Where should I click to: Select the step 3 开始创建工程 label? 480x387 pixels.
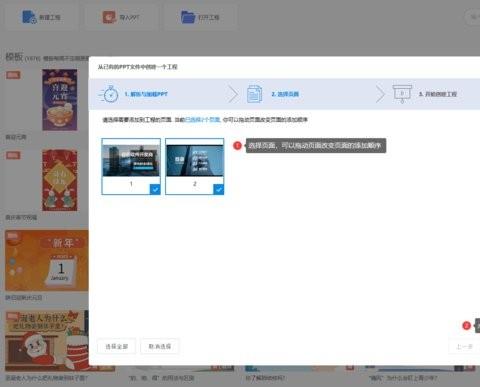(438, 94)
